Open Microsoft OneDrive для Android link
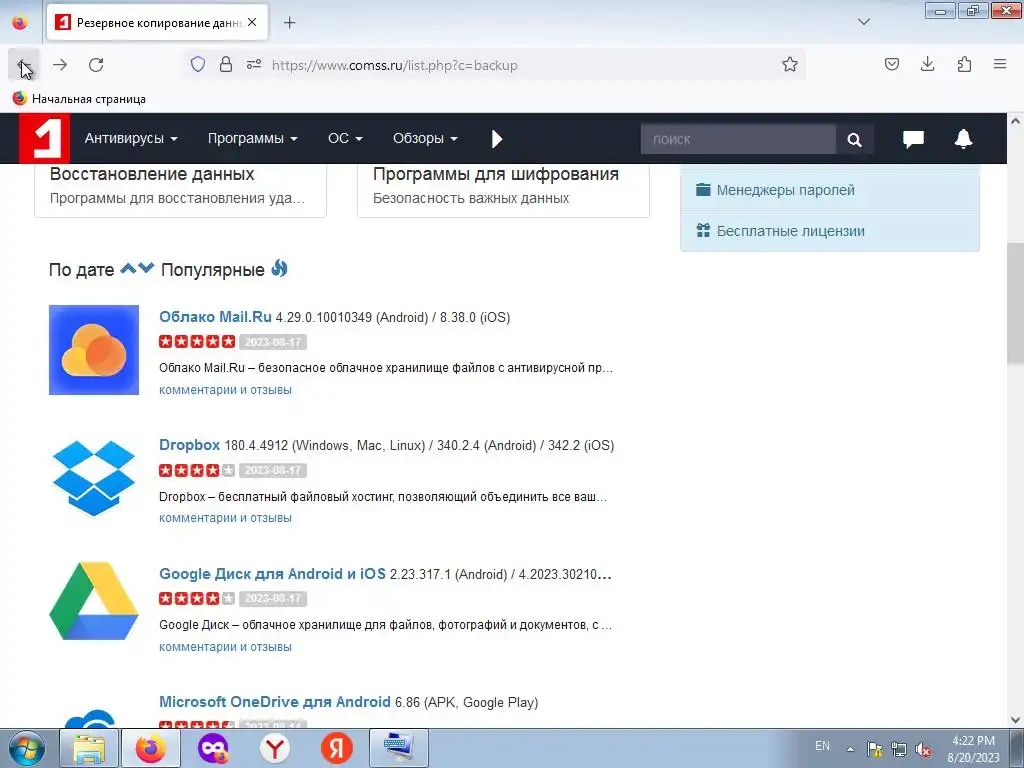This screenshot has height=768, width=1024. (275, 702)
